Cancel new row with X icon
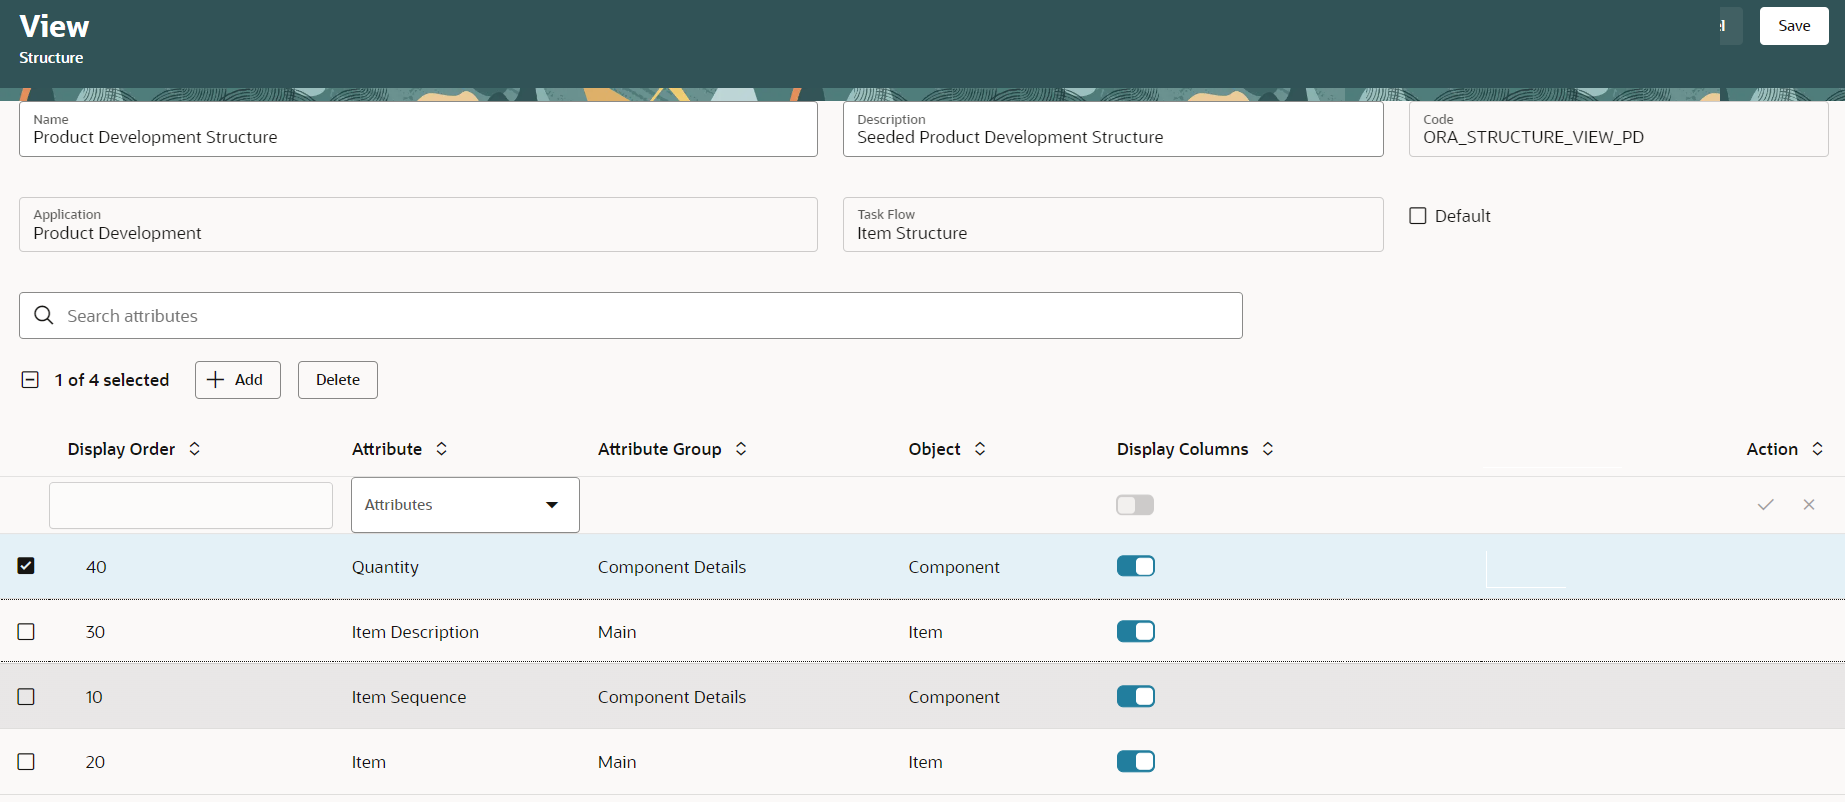Image resolution: width=1845 pixels, height=802 pixels. click(x=1809, y=505)
